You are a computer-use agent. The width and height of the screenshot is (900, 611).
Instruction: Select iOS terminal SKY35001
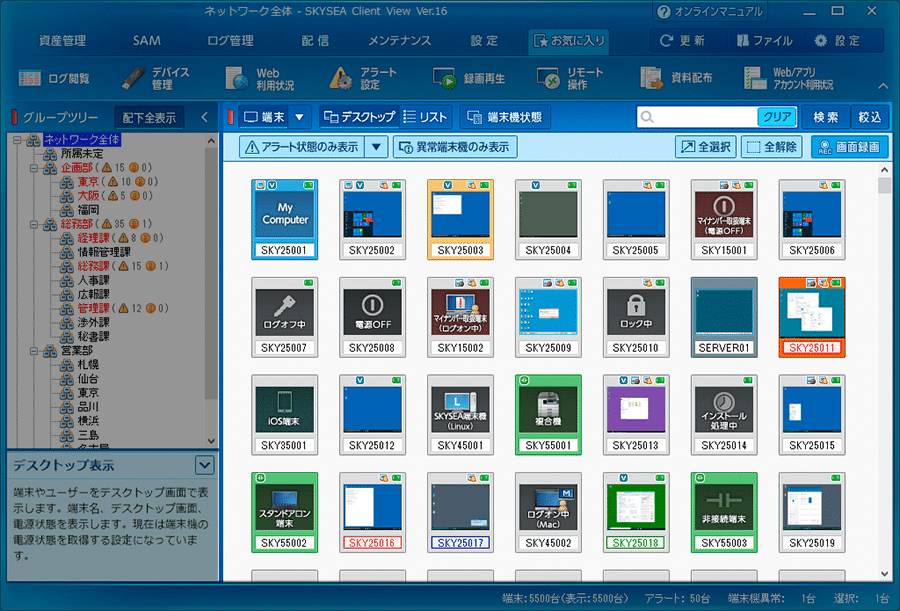tap(285, 415)
